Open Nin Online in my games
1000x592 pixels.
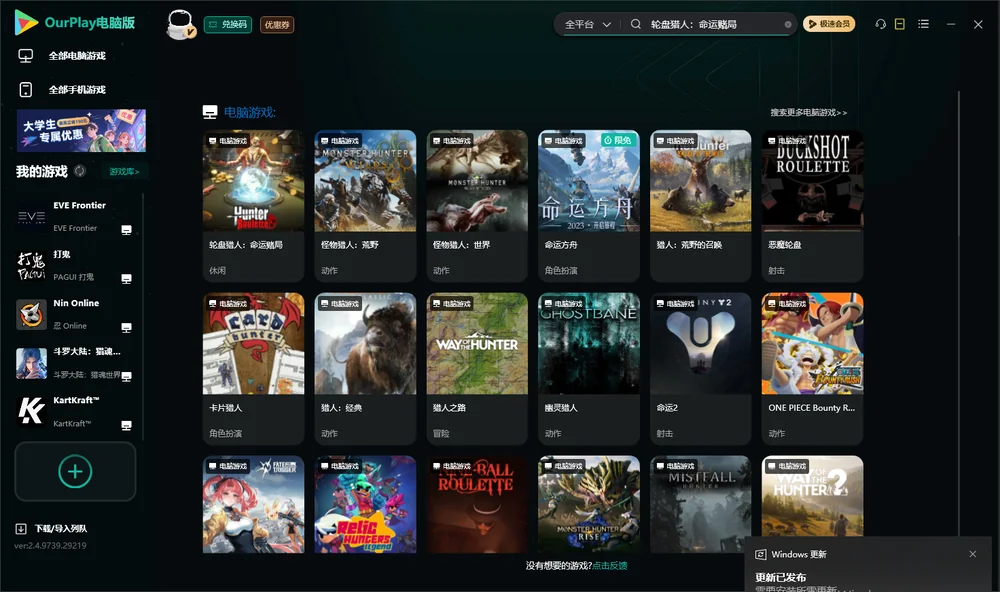(x=75, y=314)
